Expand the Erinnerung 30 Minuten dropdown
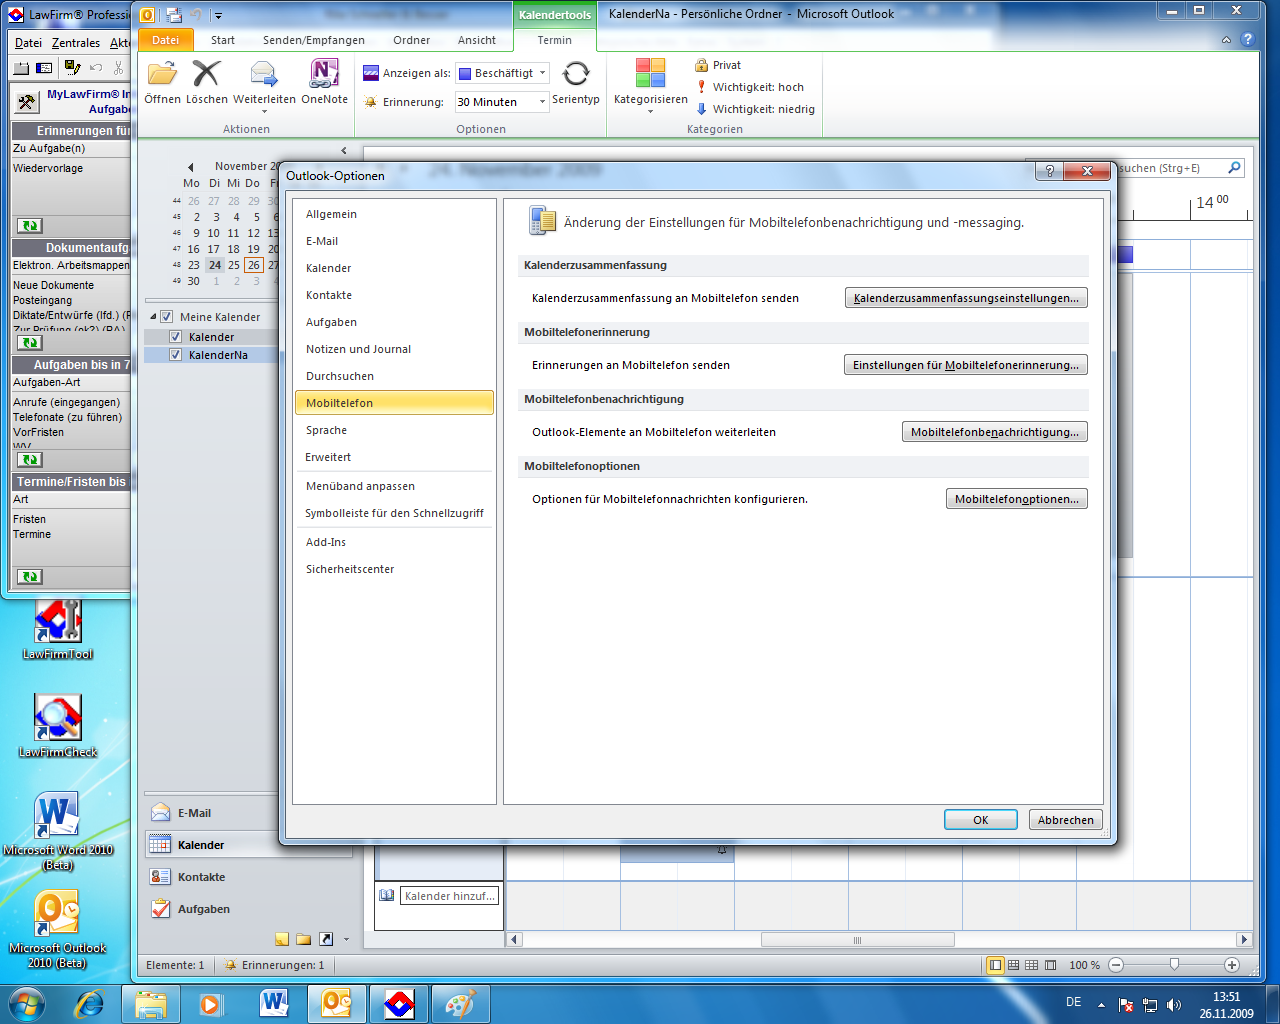 pos(542,102)
